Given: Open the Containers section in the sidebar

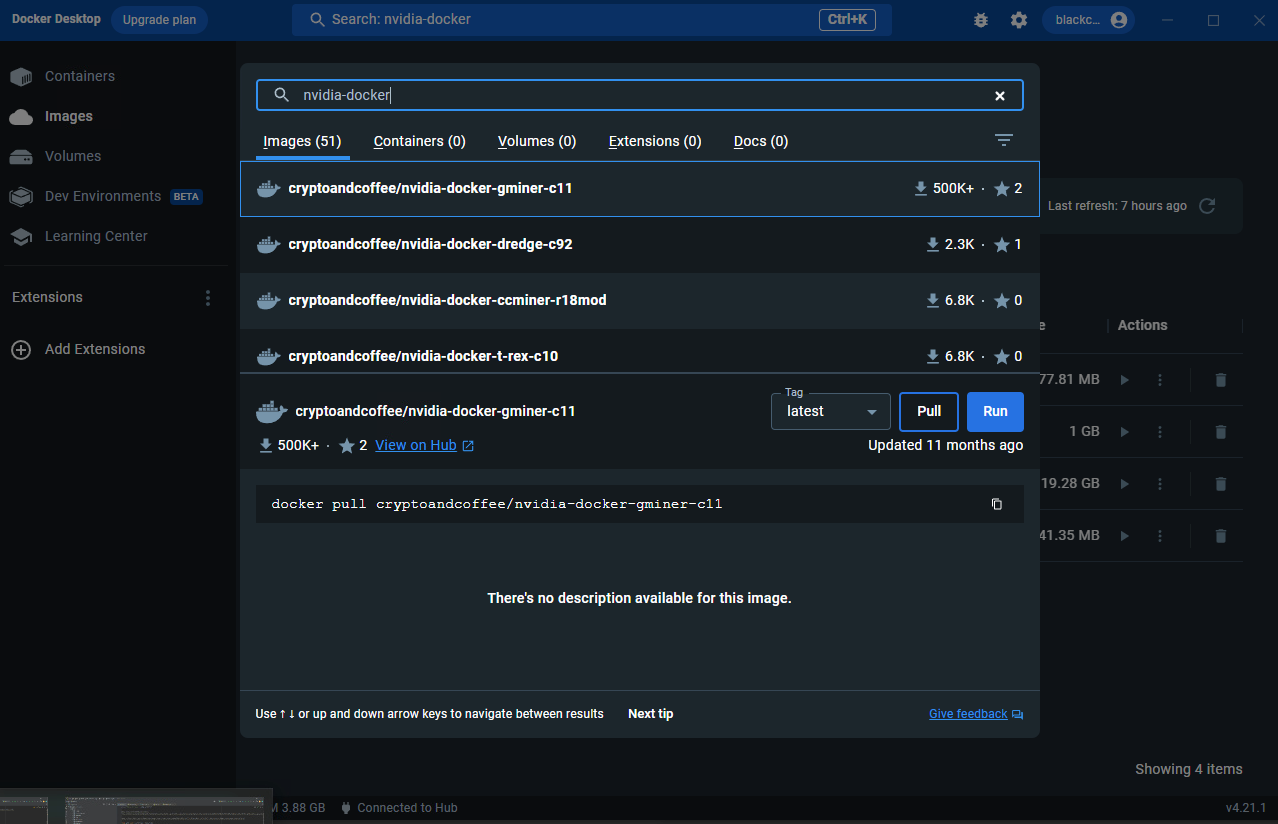Looking at the screenshot, I should click(x=79, y=76).
